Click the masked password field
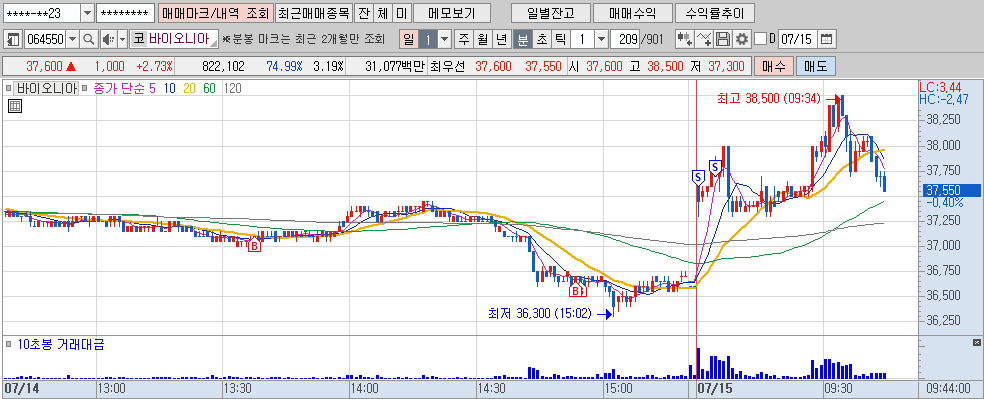 click(126, 13)
